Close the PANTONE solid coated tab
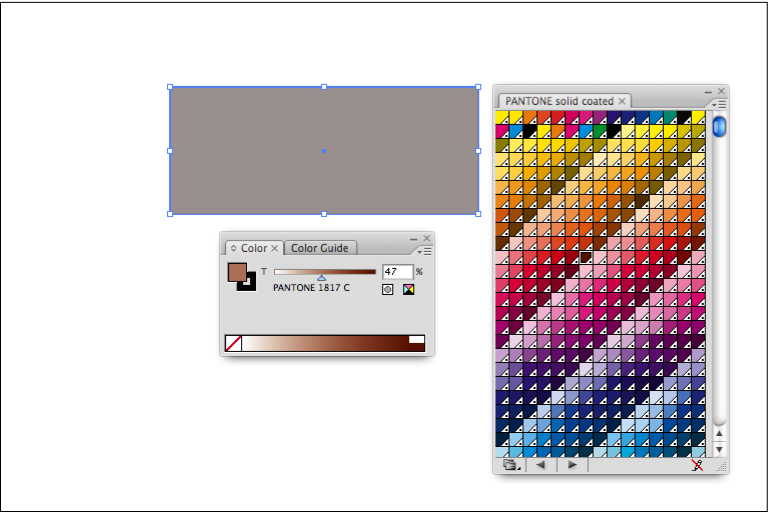 pos(622,101)
